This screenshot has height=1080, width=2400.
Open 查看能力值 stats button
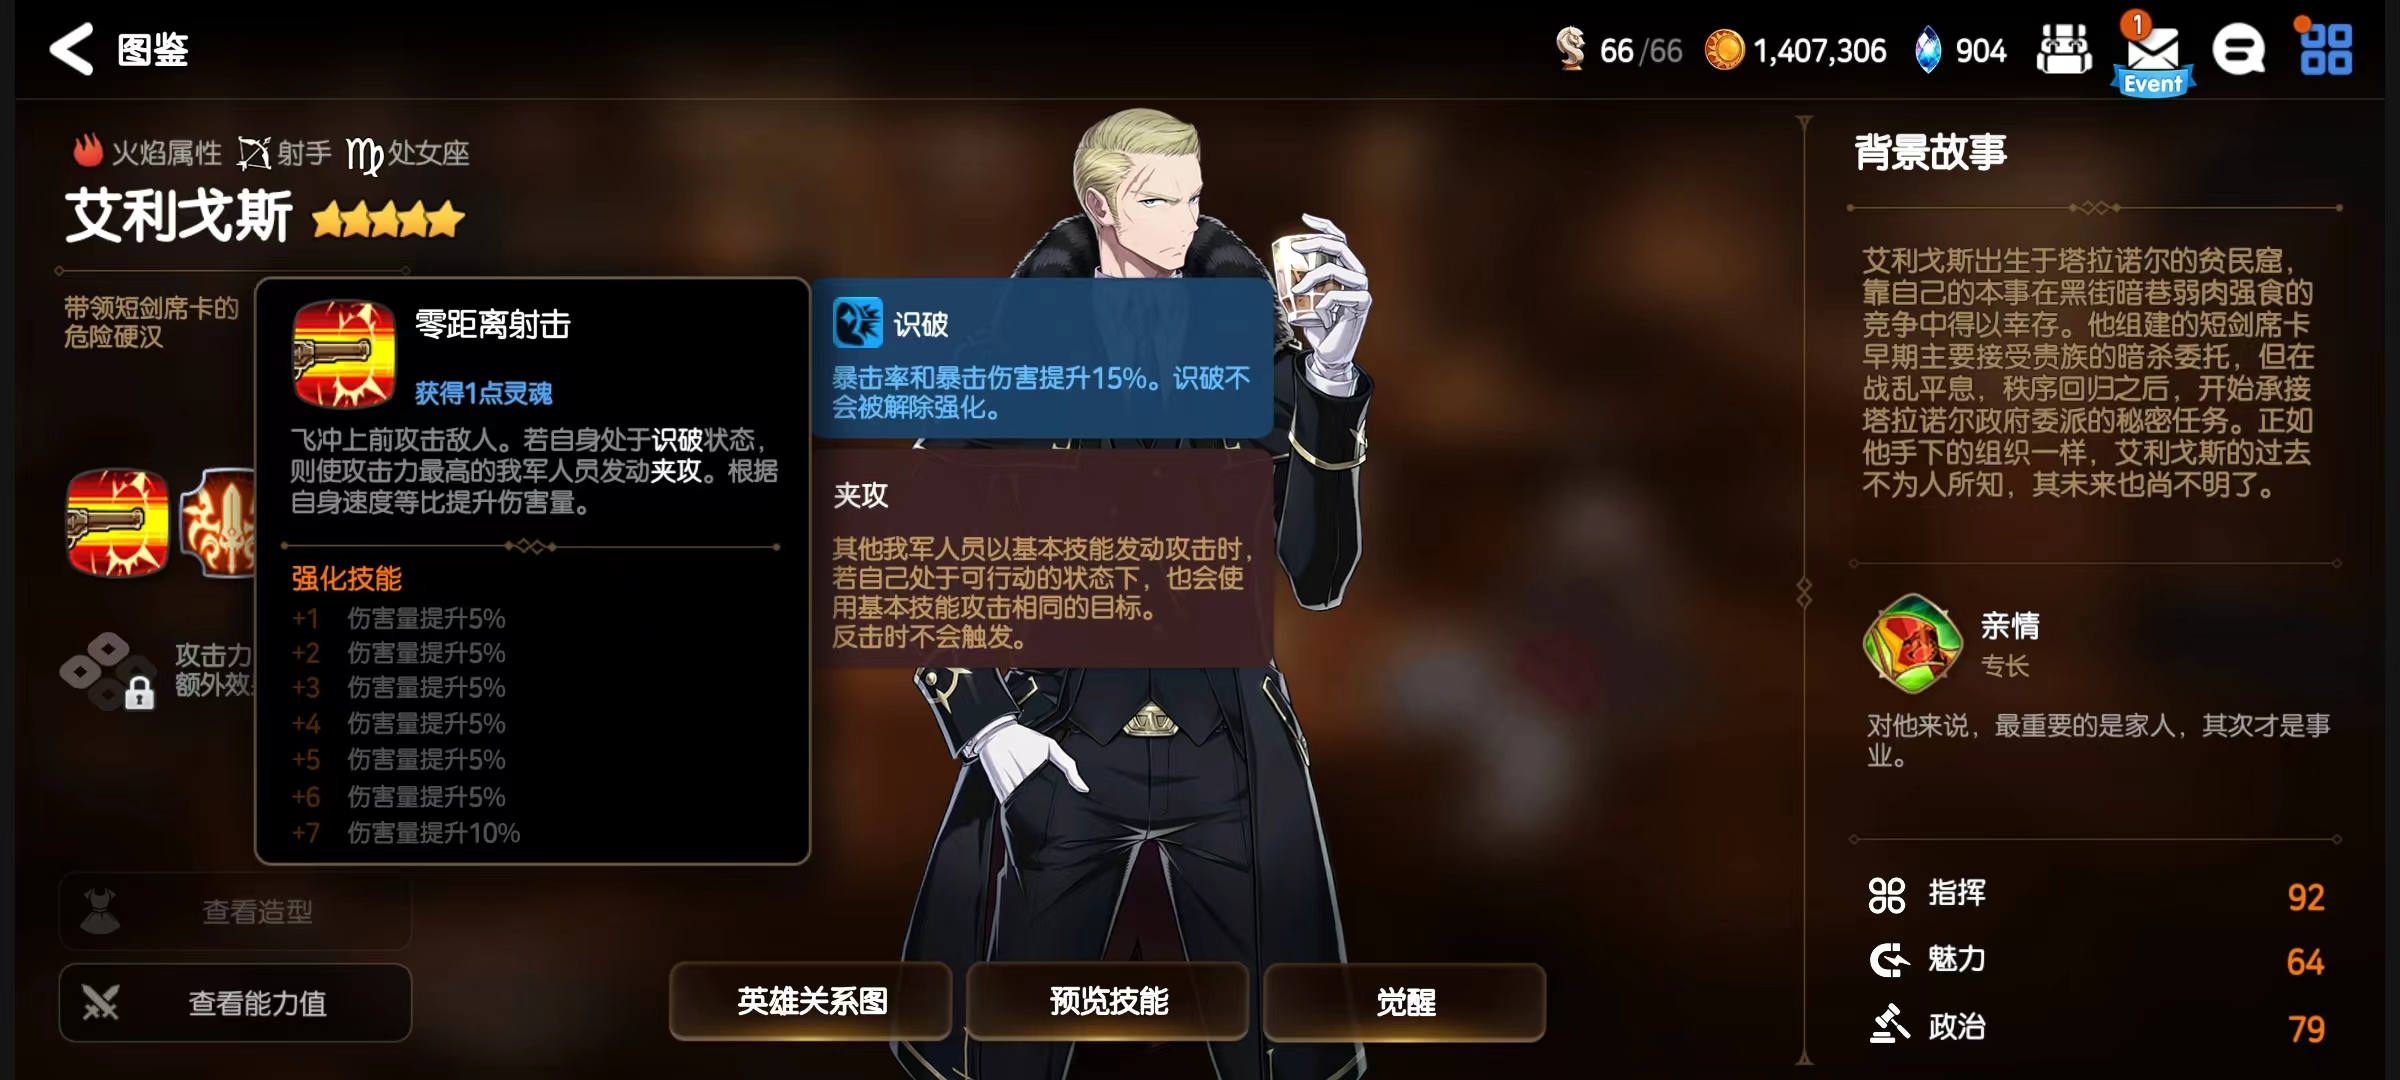coord(235,1003)
